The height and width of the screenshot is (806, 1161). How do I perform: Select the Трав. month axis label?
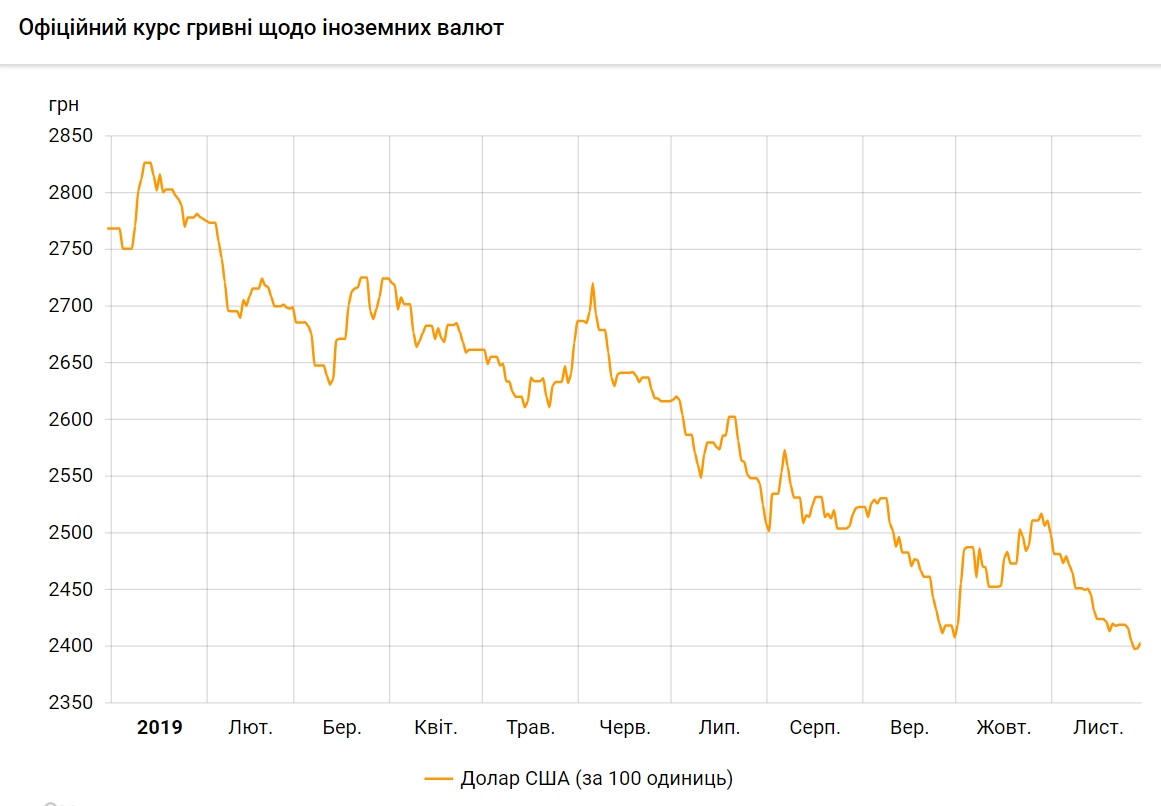(x=530, y=728)
